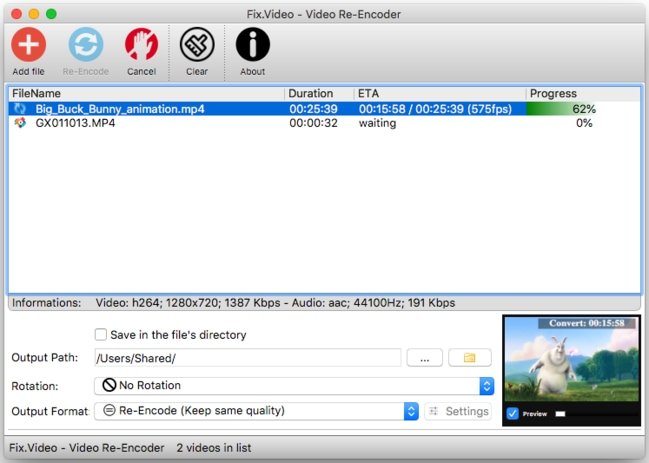Click the Output Format blue arrows
649x463 pixels.
click(411, 411)
